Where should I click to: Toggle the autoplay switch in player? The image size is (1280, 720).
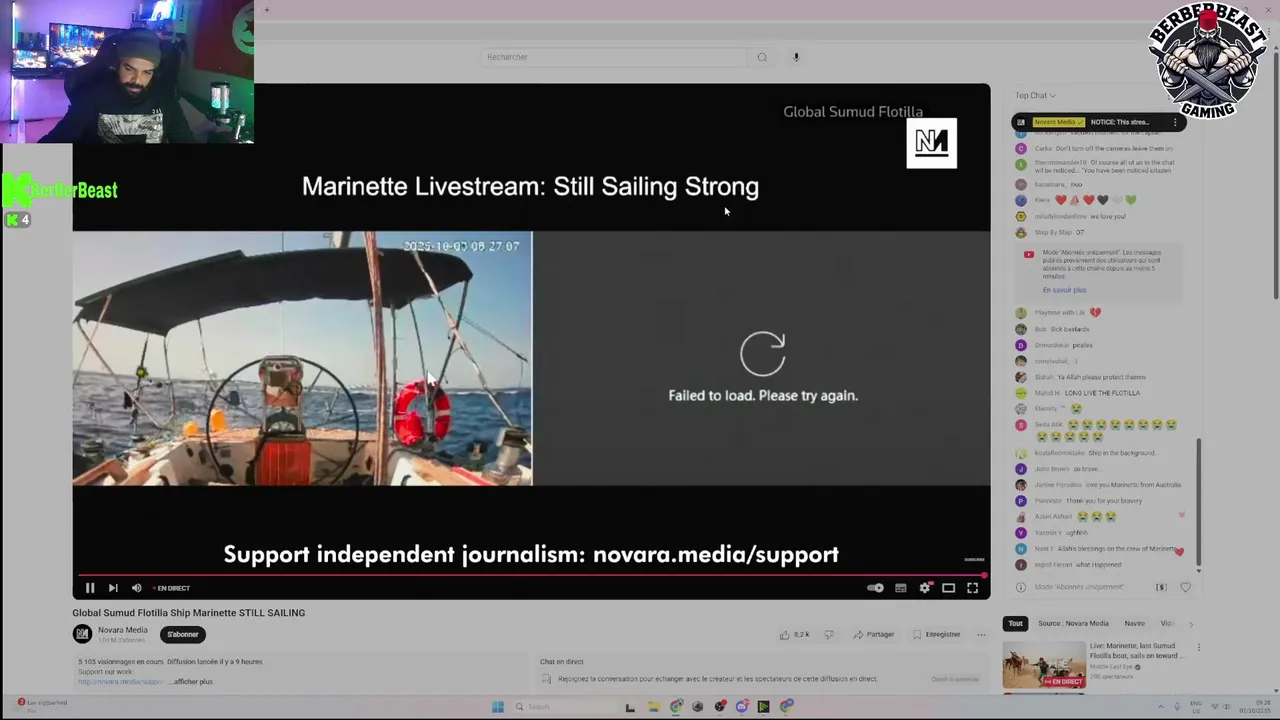click(875, 588)
